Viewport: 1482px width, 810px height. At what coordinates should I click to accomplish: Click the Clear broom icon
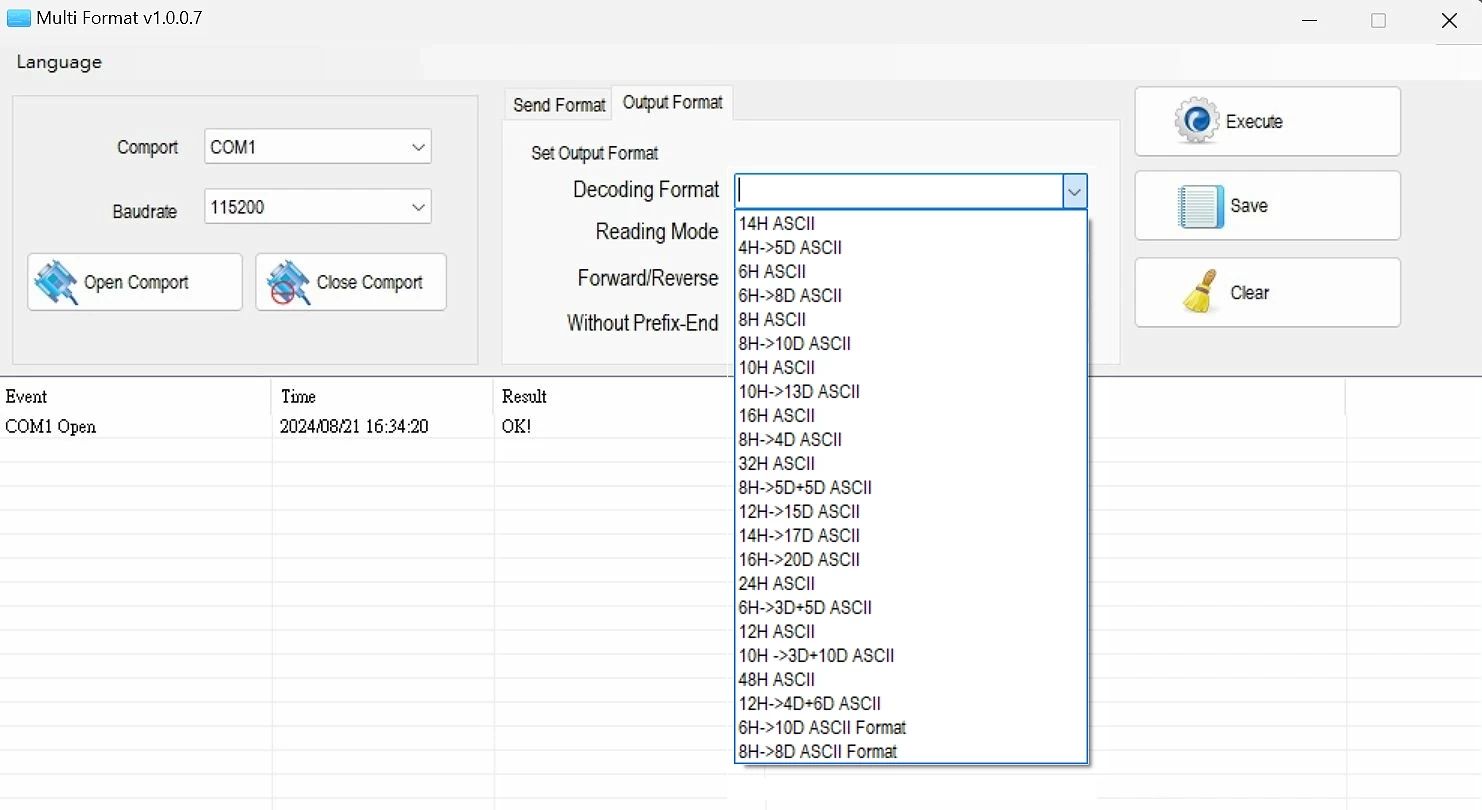(x=1200, y=293)
